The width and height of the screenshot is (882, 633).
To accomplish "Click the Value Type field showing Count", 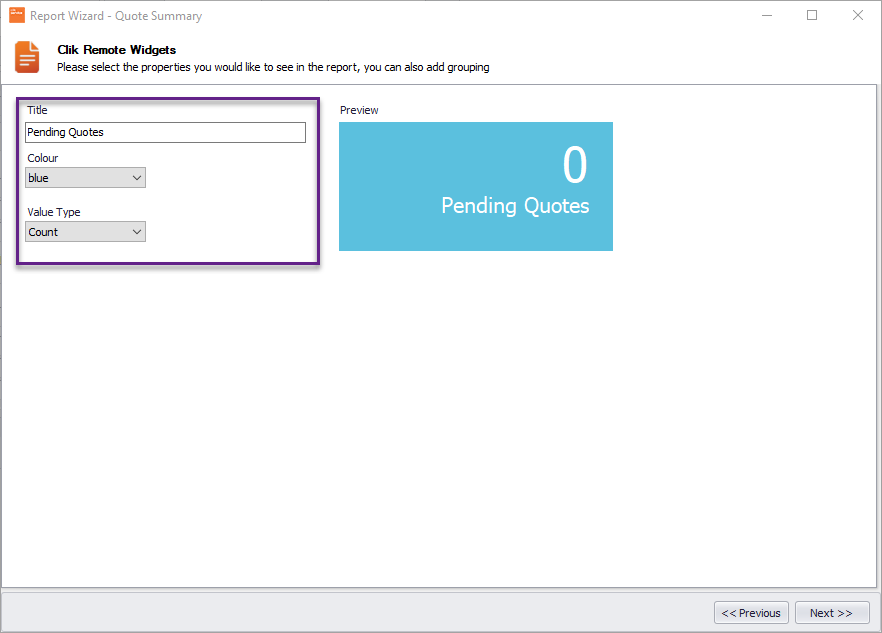I will point(75,231).
